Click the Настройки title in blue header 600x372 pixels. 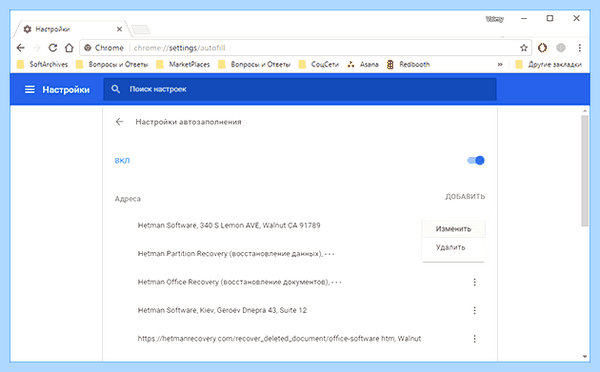66,90
